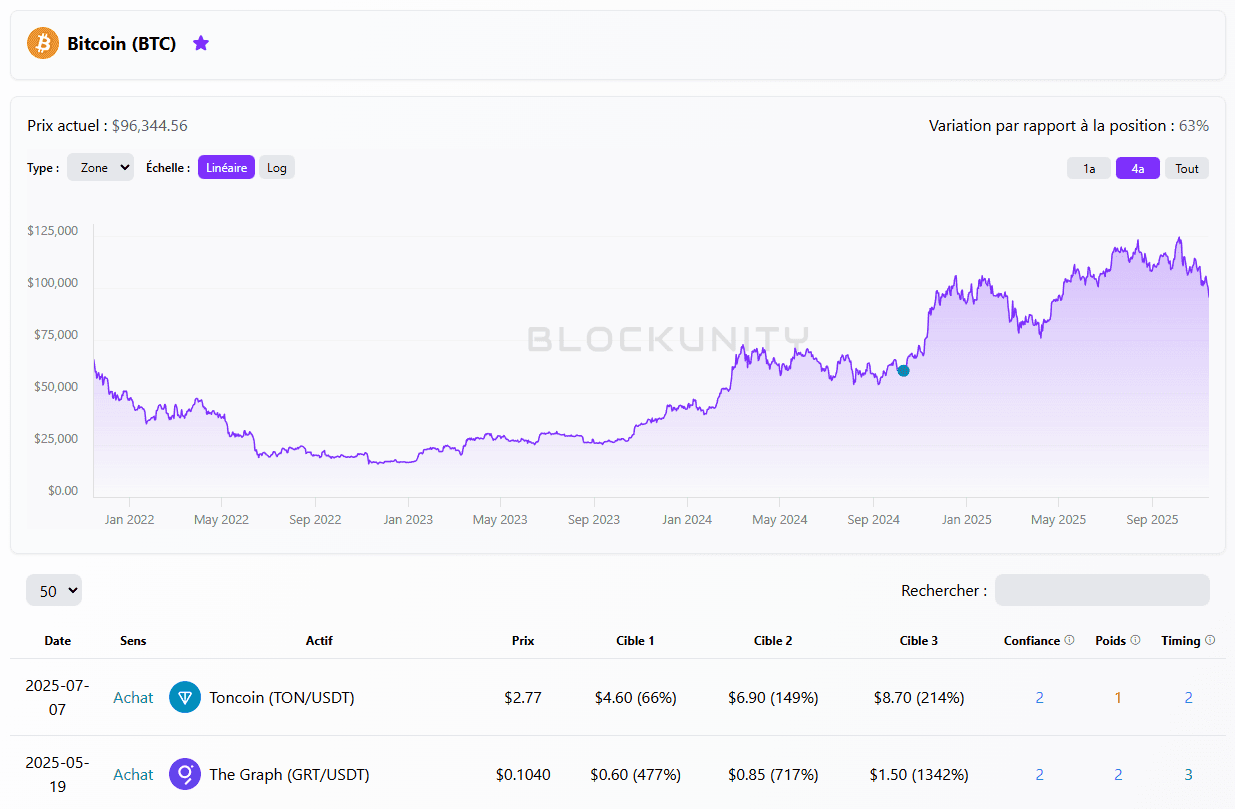Open The Graph (GRT/USDT) asset
This screenshot has height=809, width=1235.
[289, 774]
